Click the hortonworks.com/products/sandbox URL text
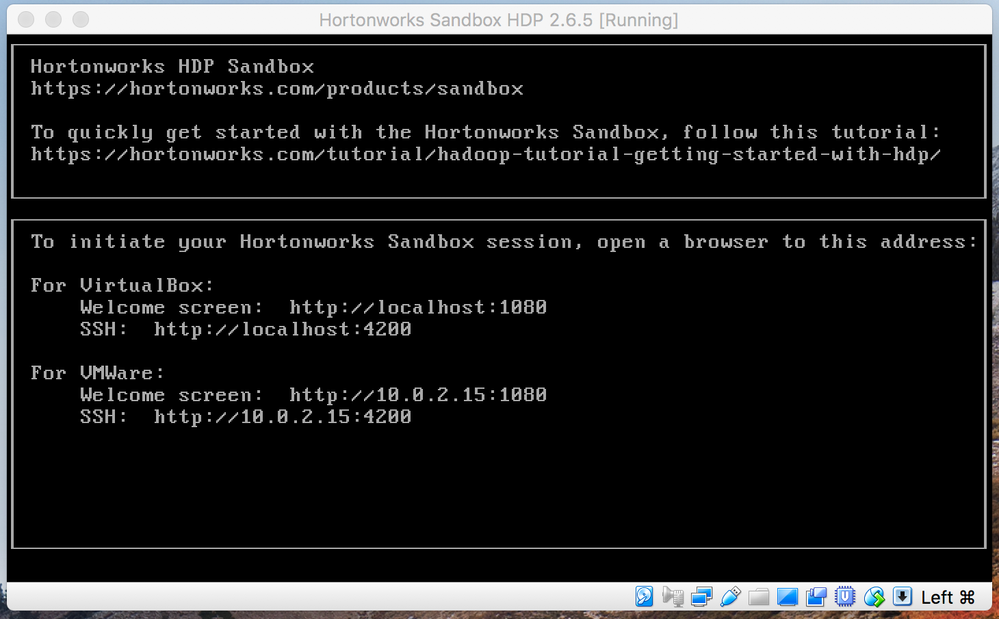The height and width of the screenshot is (619, 999). click(x=277, y=89)
